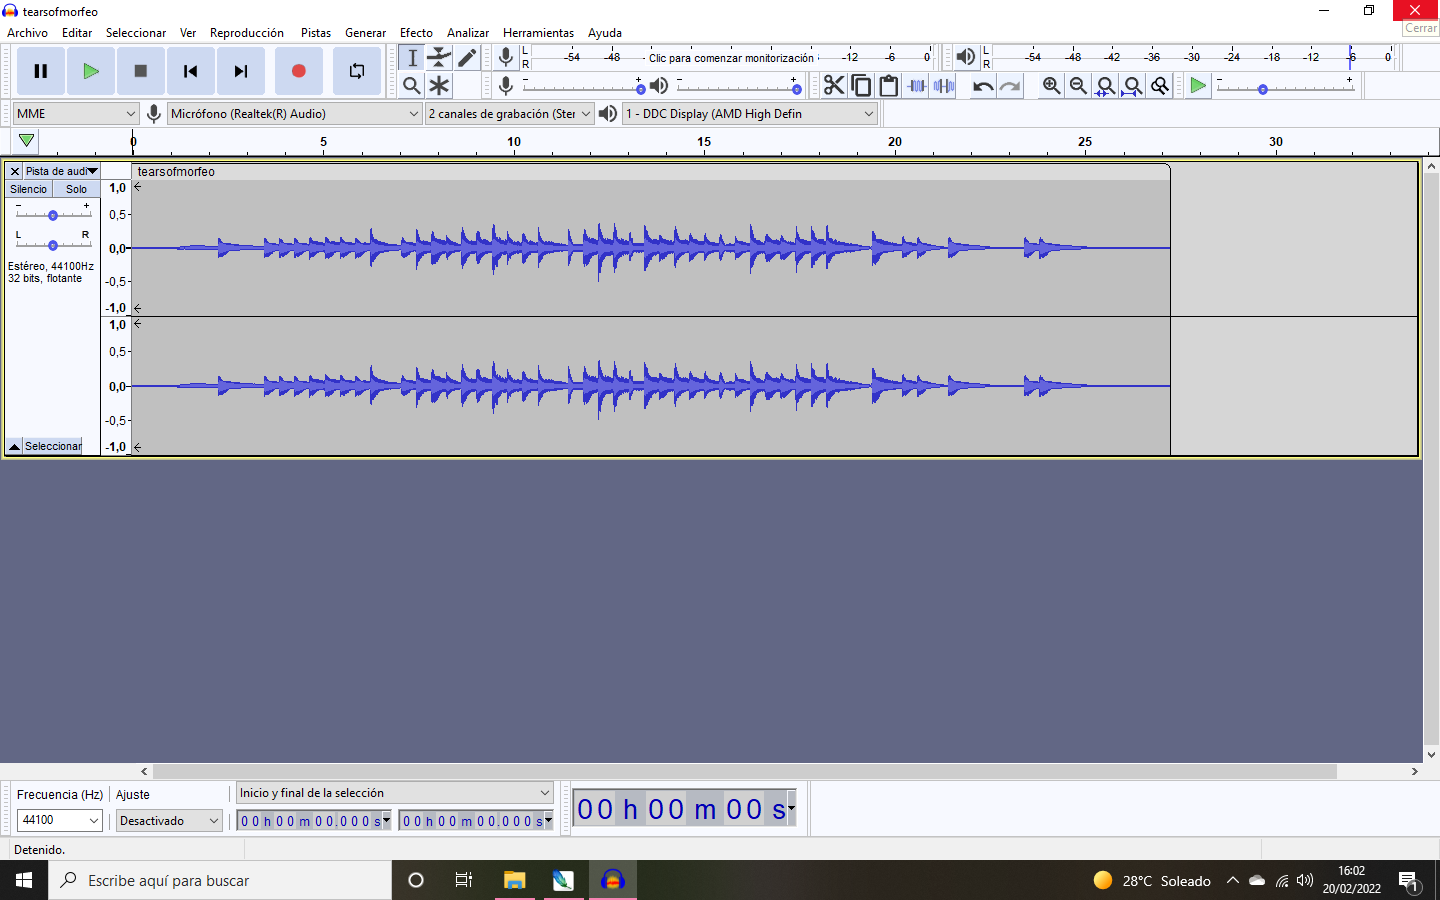Screen dimensions: 1440x900
Task: Open the Archivo menu
Action: pos(28,33)
